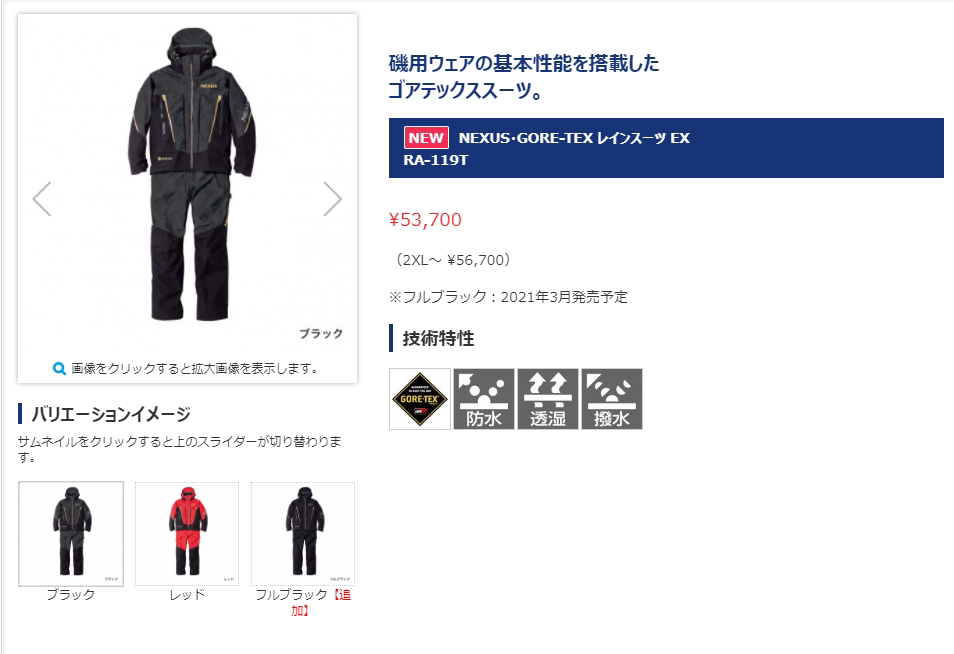Select the ブラック variation thumbnail
954x654 pixels.
pyautogui.click(x=71, y=534)
